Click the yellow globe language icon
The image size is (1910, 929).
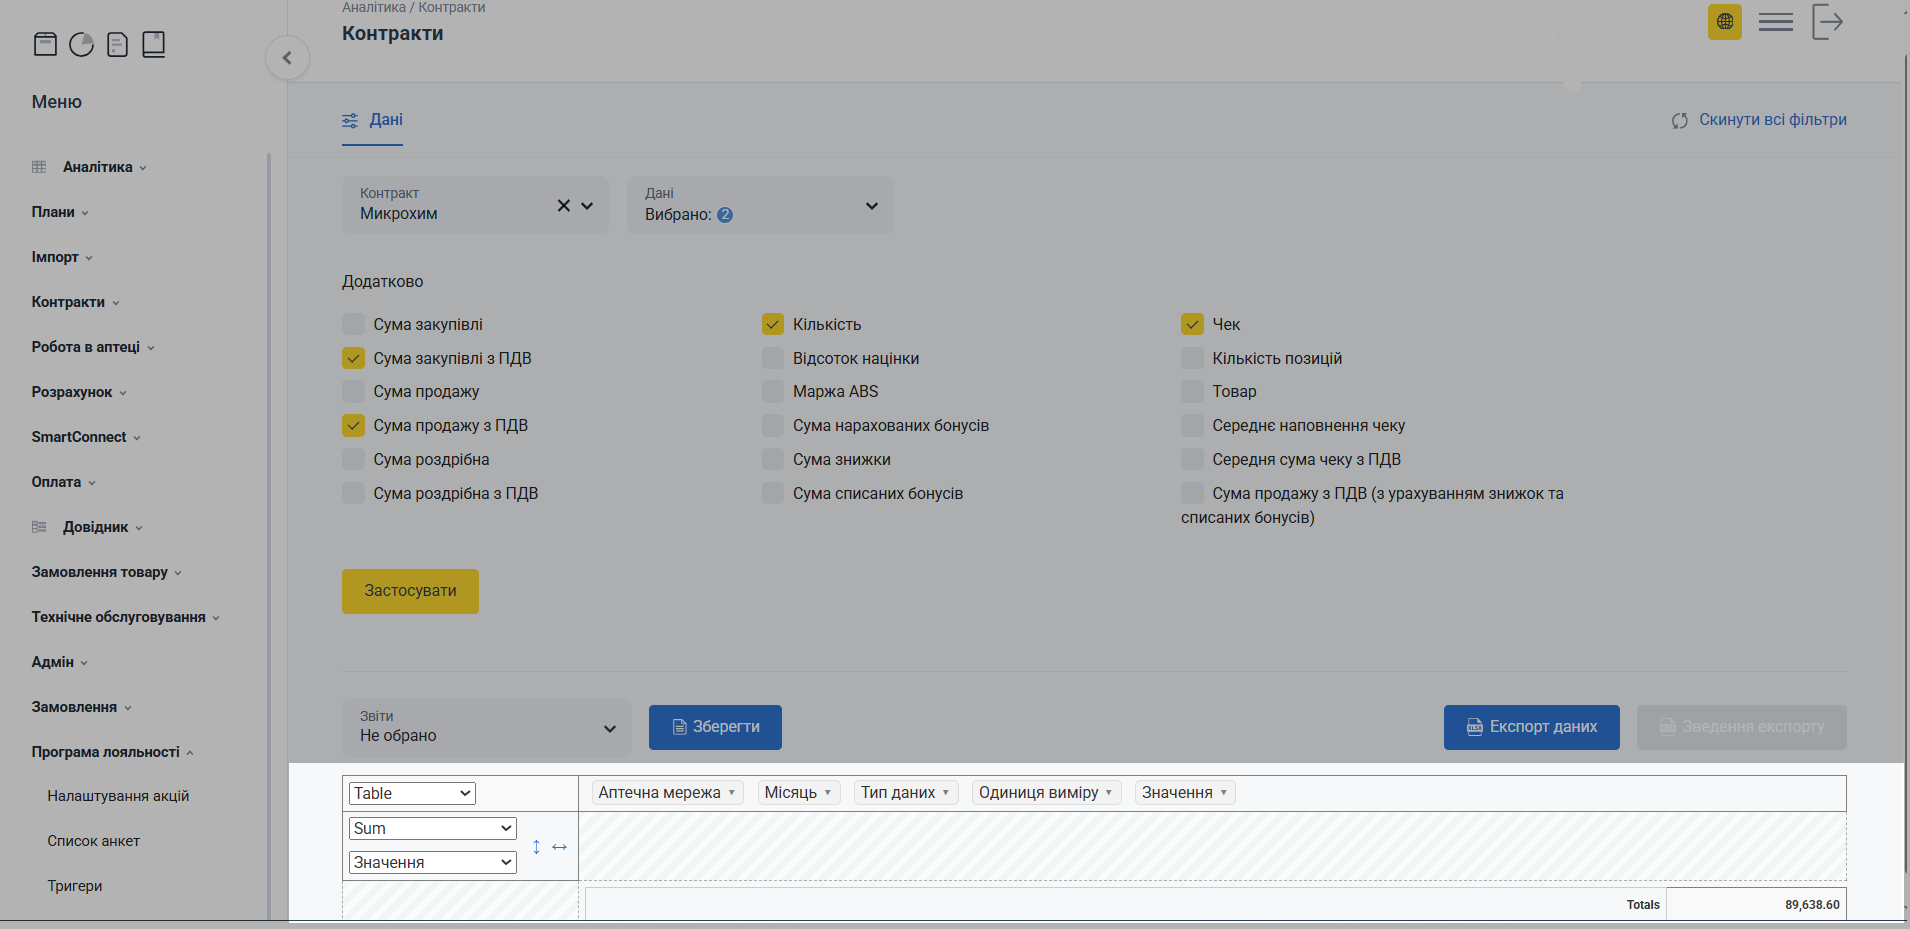1724,22
